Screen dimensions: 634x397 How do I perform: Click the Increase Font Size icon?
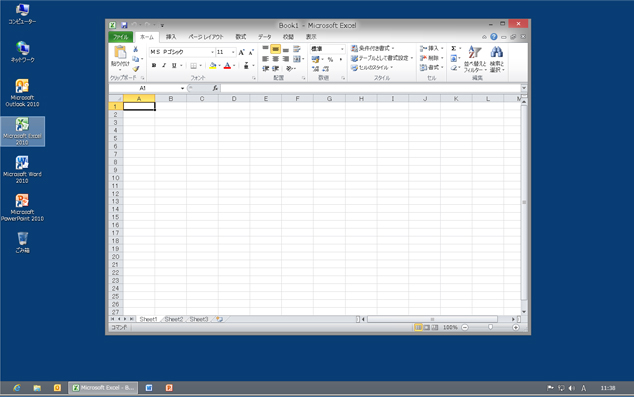pos(241,52)
